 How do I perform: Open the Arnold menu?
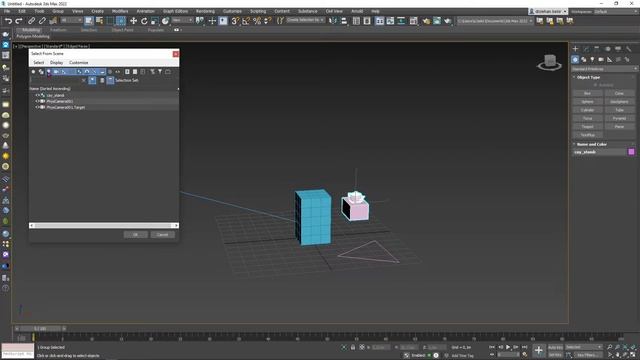357,11
